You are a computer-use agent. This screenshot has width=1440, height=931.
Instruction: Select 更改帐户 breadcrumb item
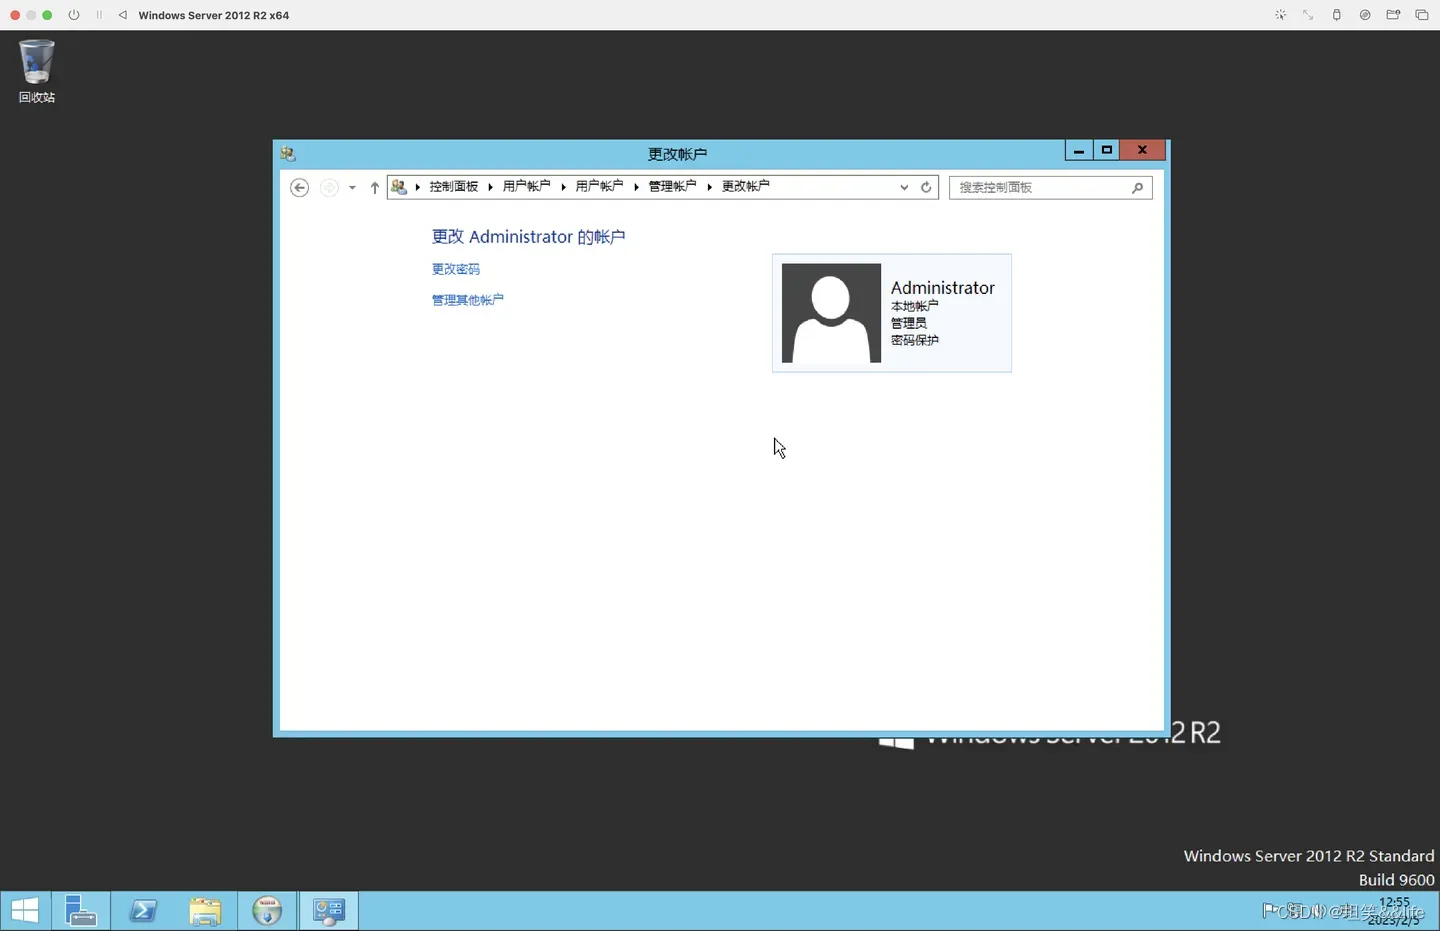point(746,187)
